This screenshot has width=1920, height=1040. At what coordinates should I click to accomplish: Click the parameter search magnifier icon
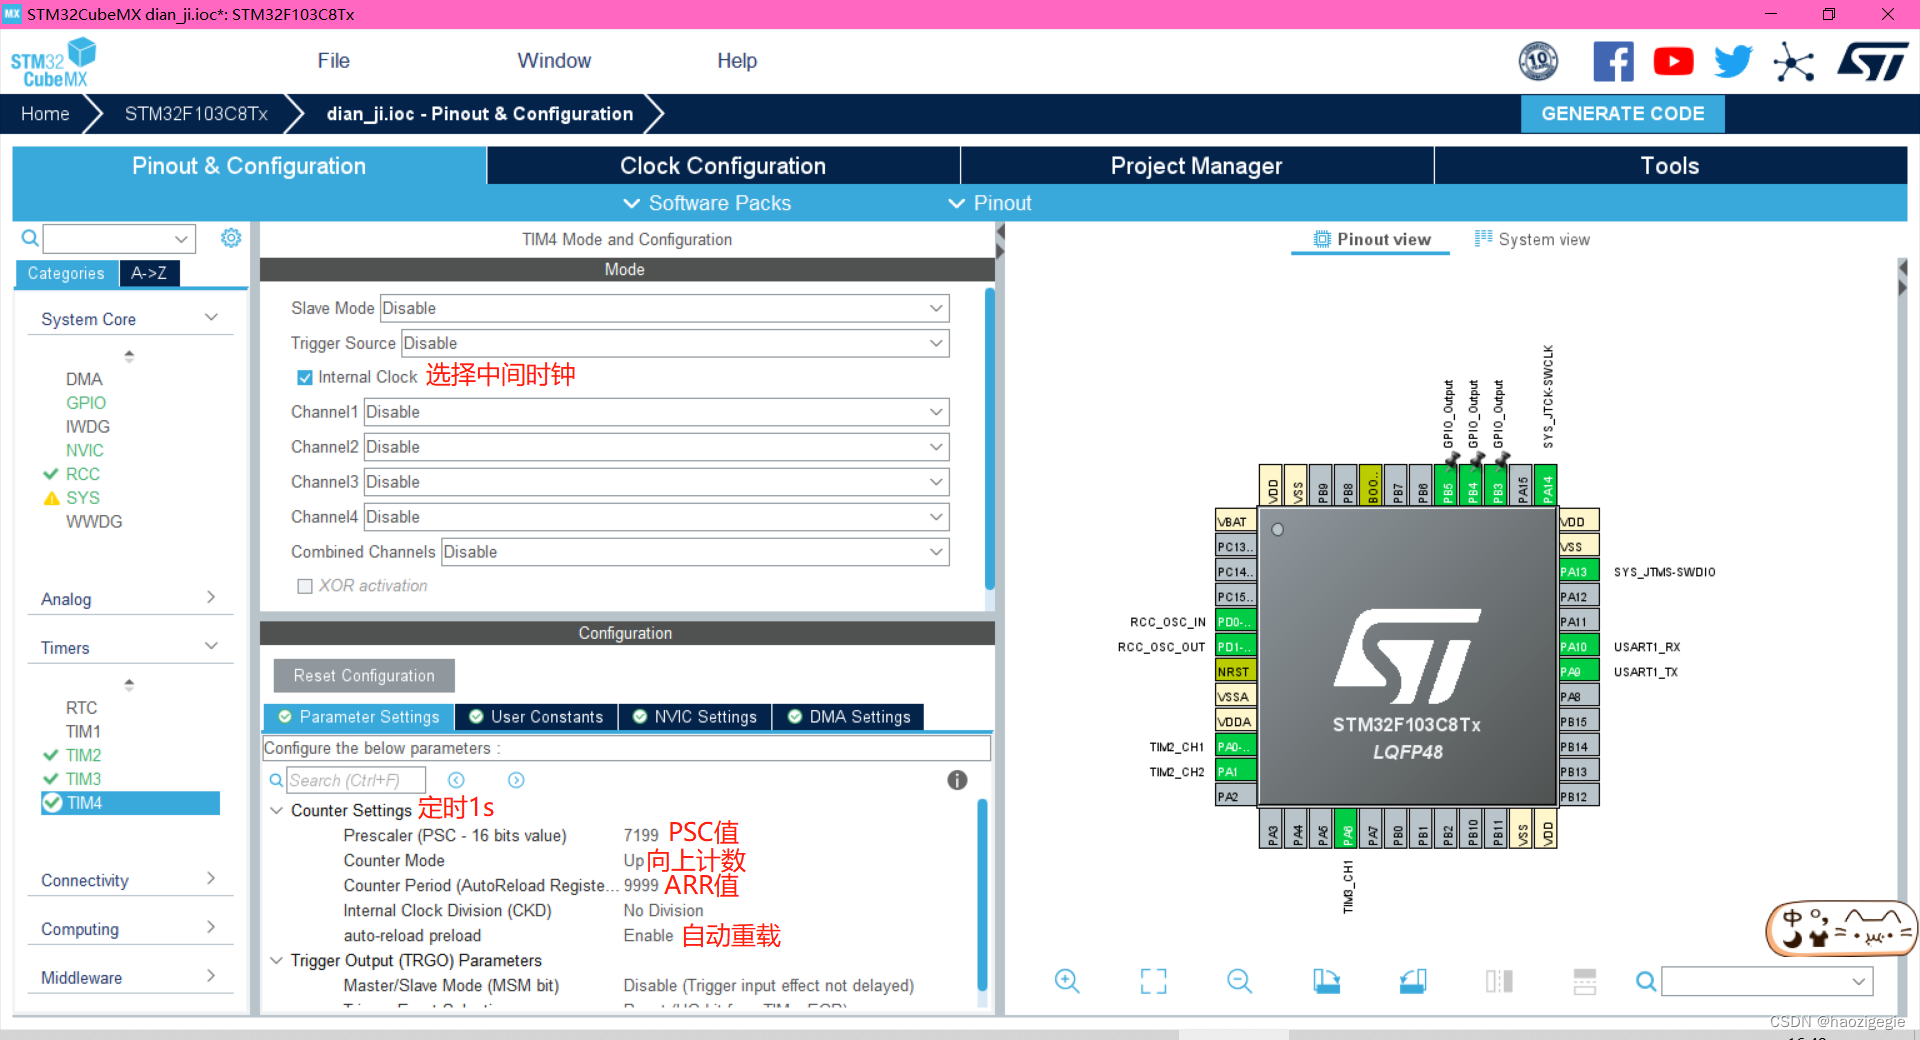[276, 780]
